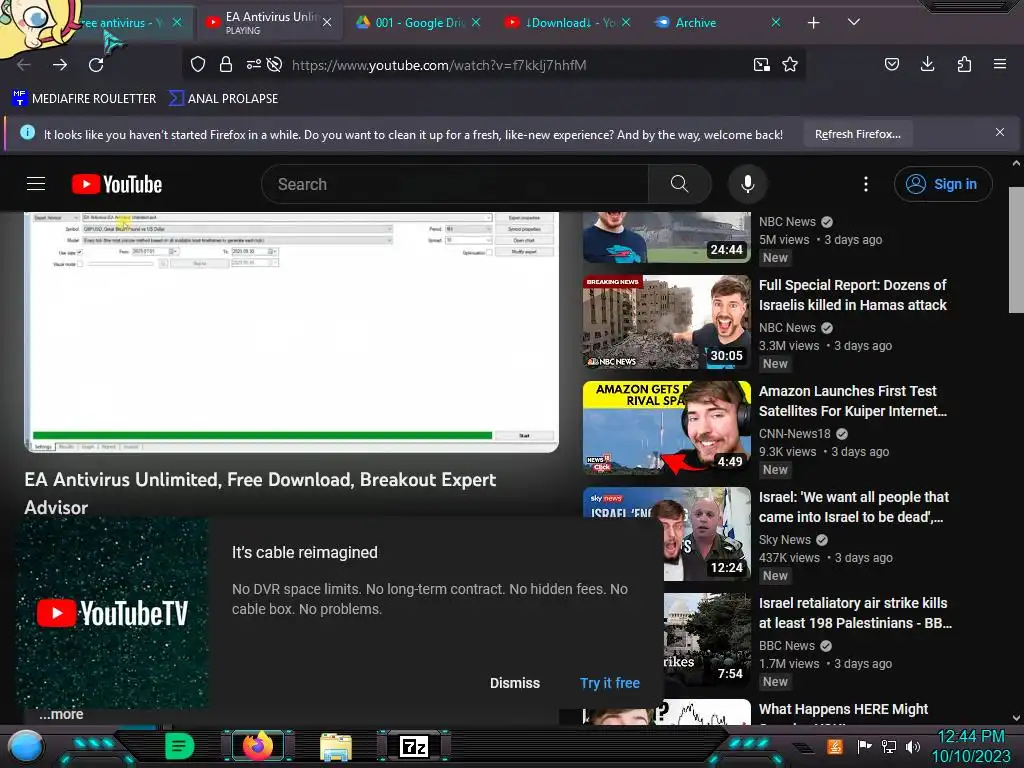Close the Firefox refresh notification bar
This screenshot has width=1024, height=768.
(1000, 133)
